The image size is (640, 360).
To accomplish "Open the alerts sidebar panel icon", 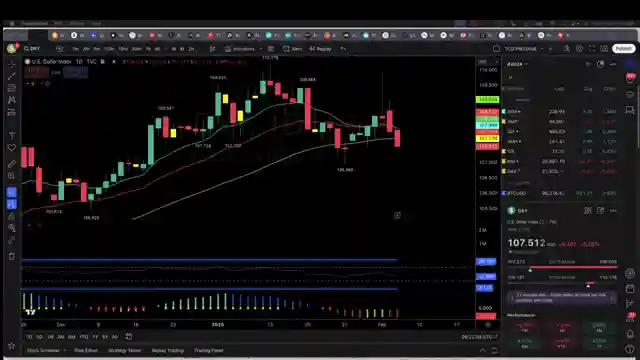I will [x=630, y=78].
